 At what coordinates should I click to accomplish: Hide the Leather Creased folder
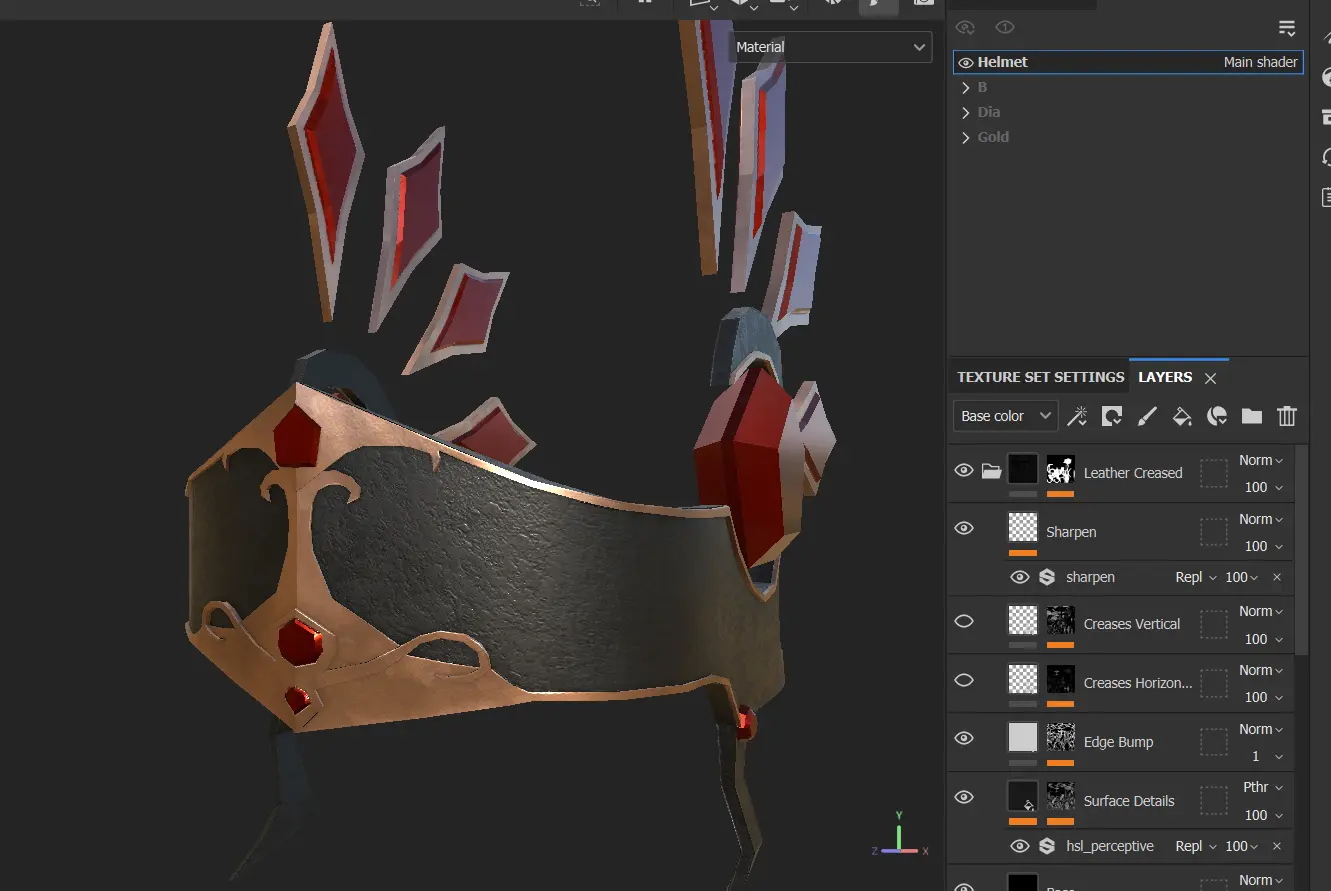click(964, 470)
